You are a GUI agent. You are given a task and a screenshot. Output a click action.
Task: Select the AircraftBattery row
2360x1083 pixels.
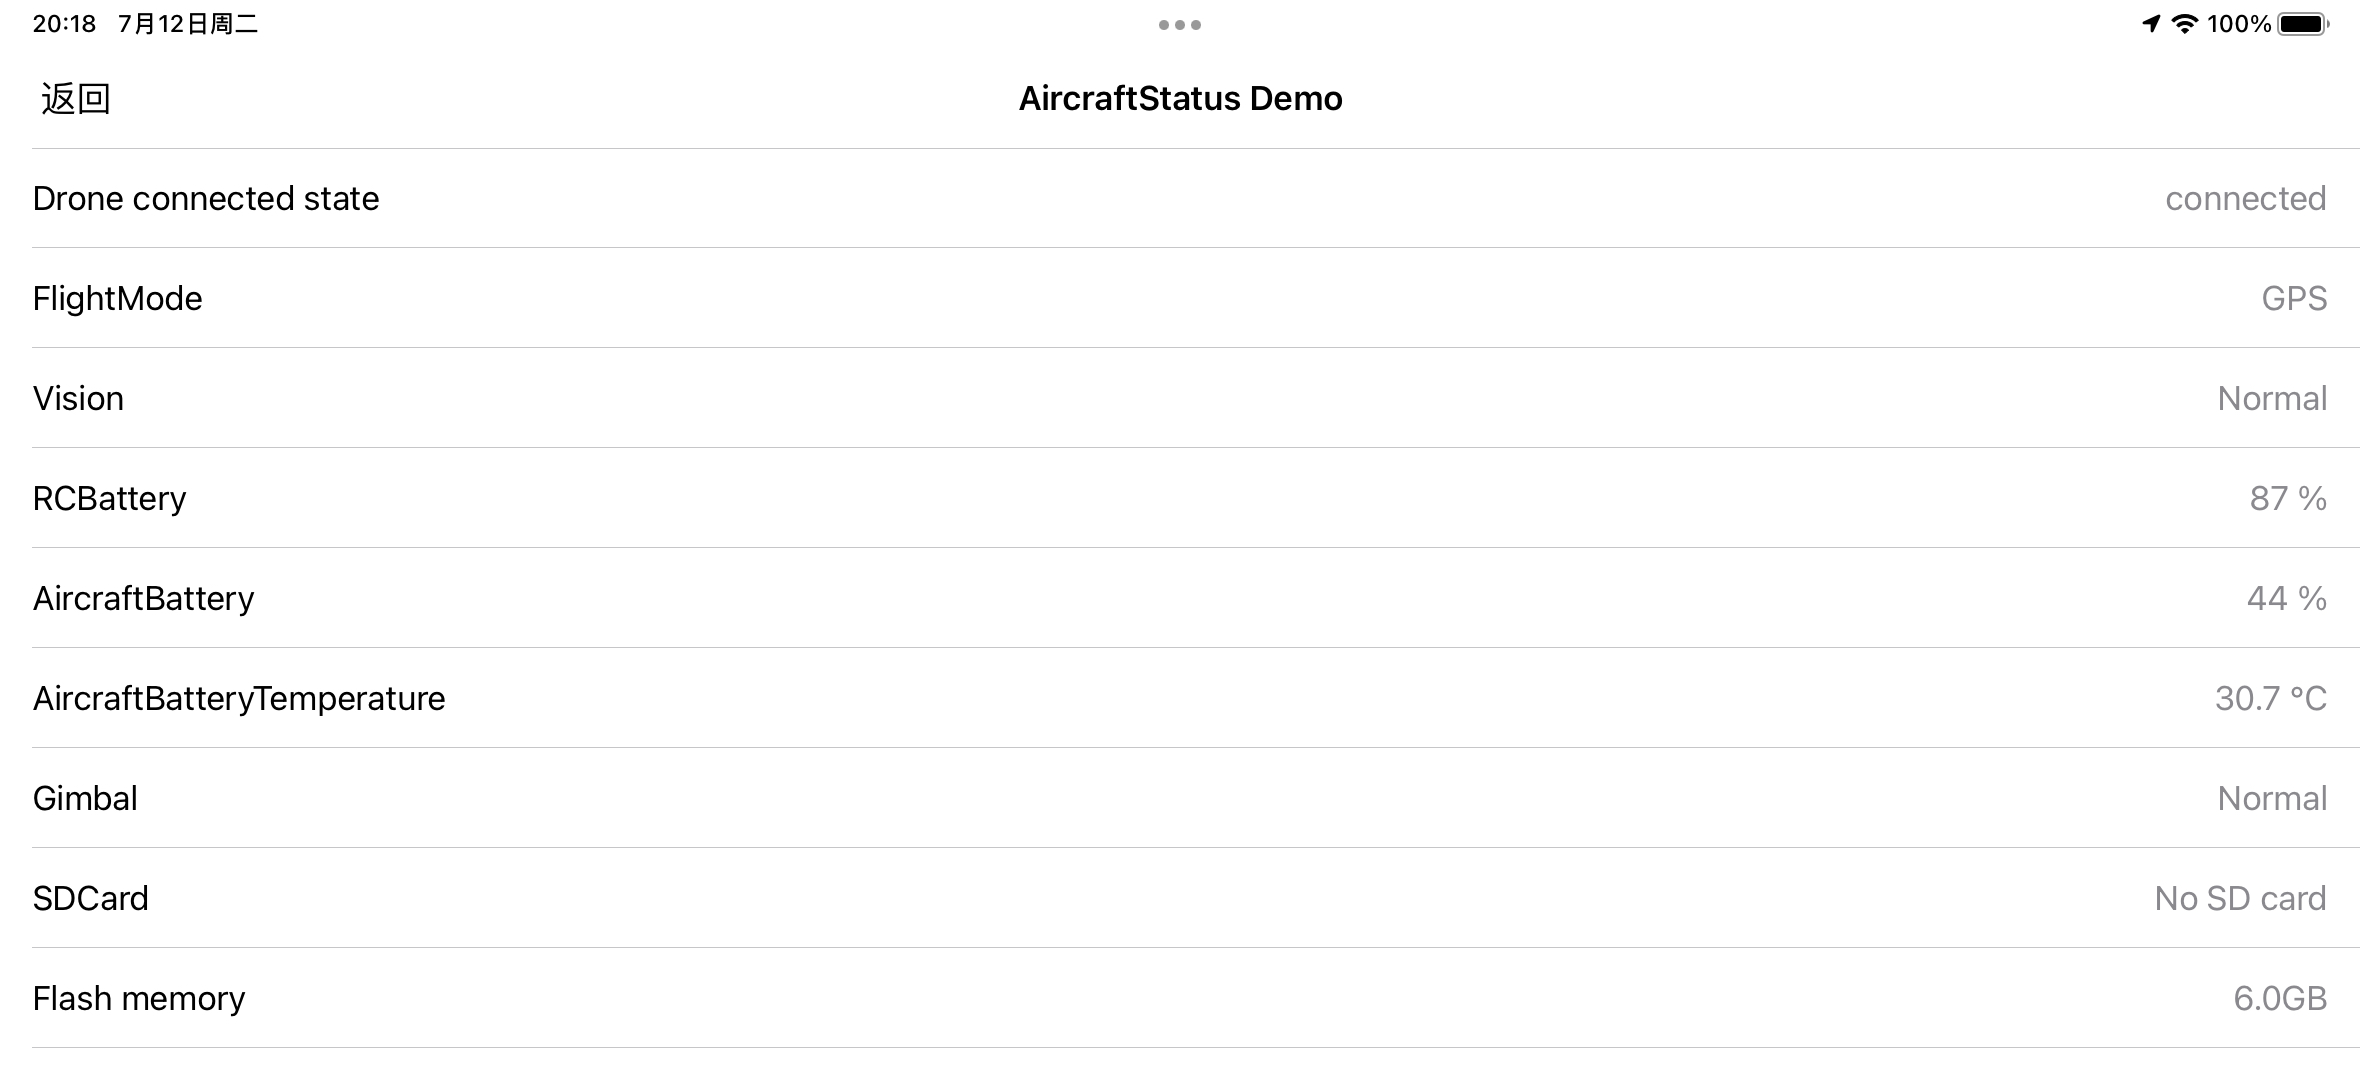click(1196, 598)
